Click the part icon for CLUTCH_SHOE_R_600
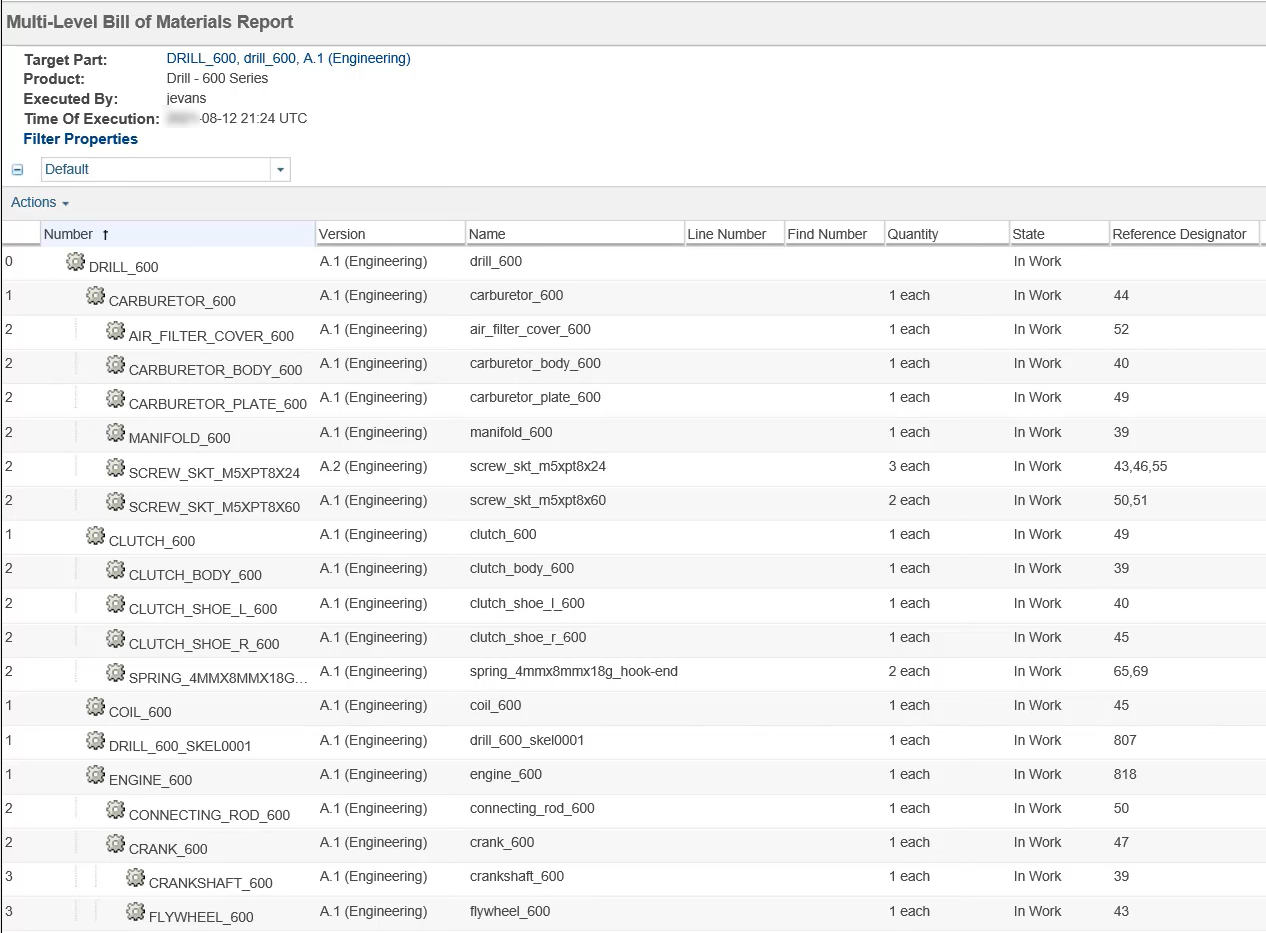Viewport: 1266px width, 933px height. (x=115, y=638)
